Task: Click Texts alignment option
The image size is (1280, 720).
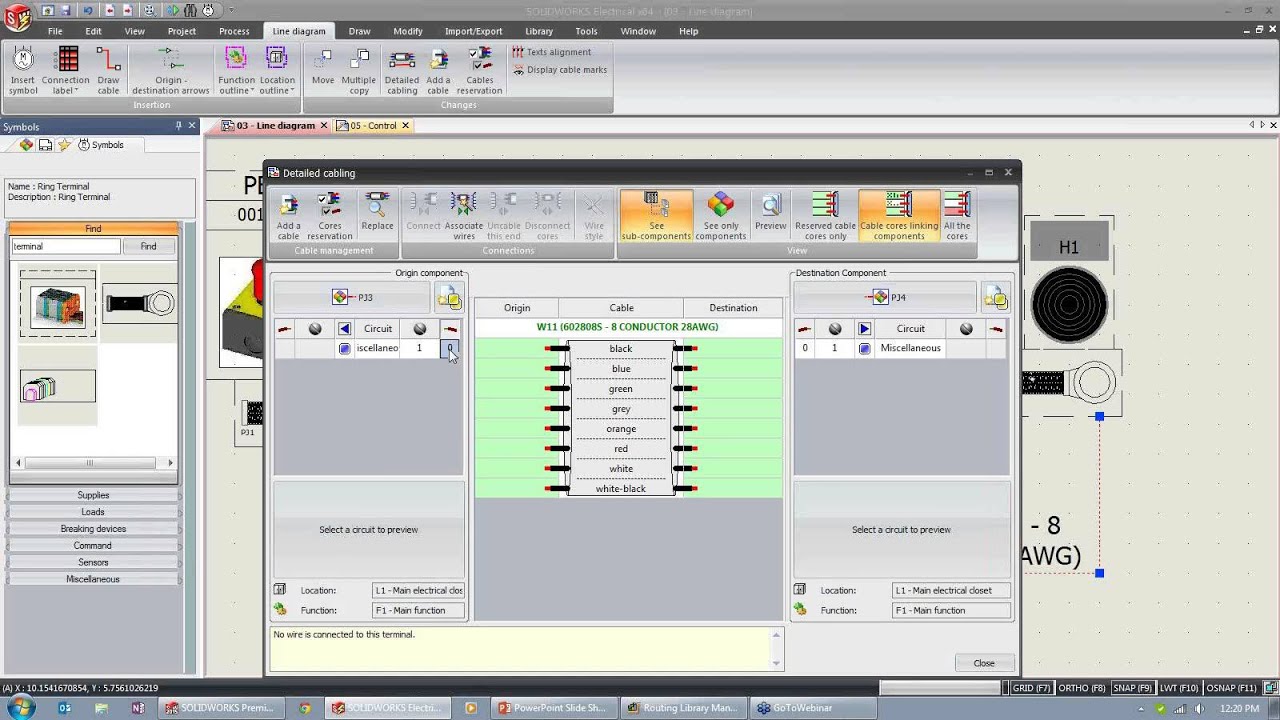Action: (x=552, y=52)
